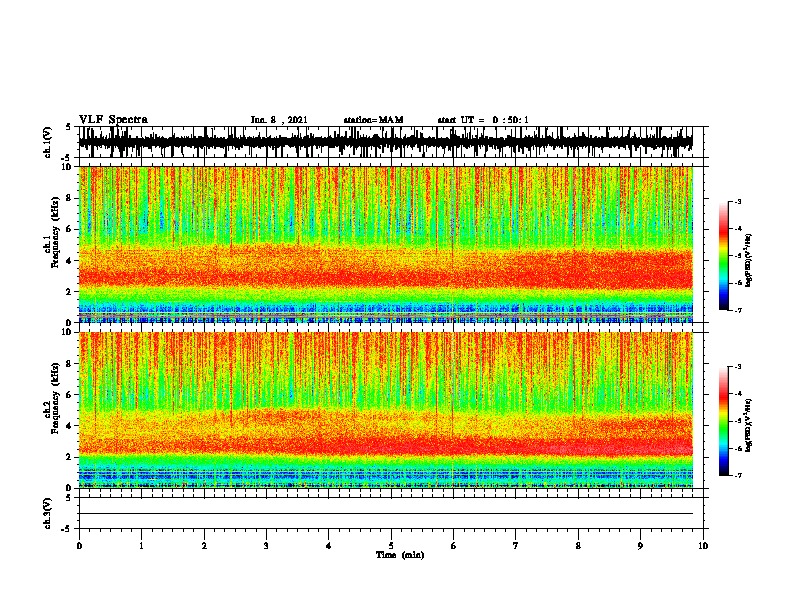This screenshot has height=612, width=792.
Task: Click tick label "9" on Time axis
Action: 640,546
